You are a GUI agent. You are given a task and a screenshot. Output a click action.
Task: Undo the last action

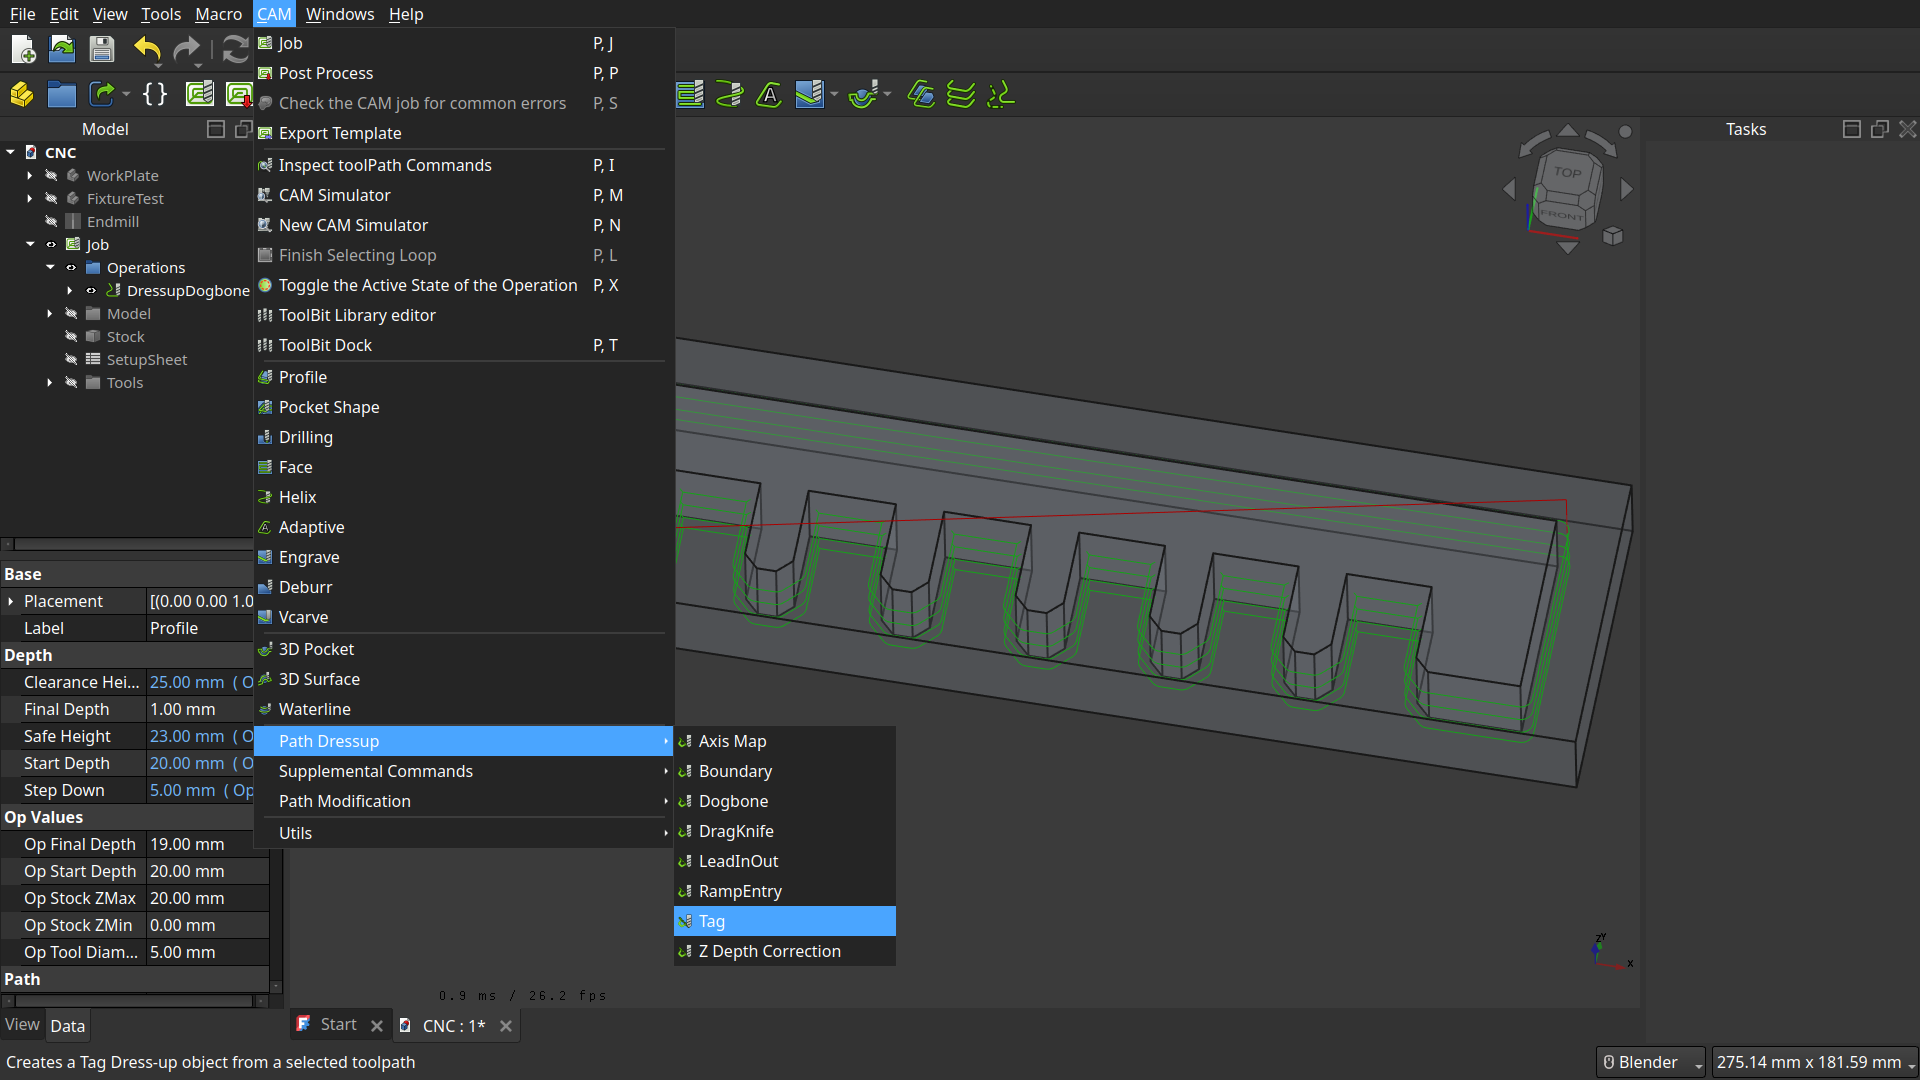[147, 49]
